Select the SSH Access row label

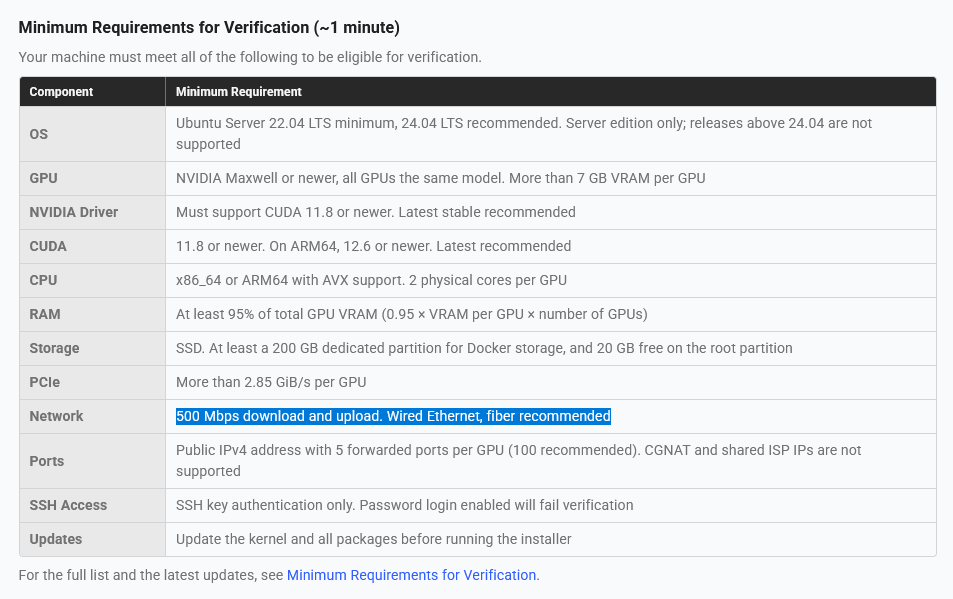(x=68, y=505)
